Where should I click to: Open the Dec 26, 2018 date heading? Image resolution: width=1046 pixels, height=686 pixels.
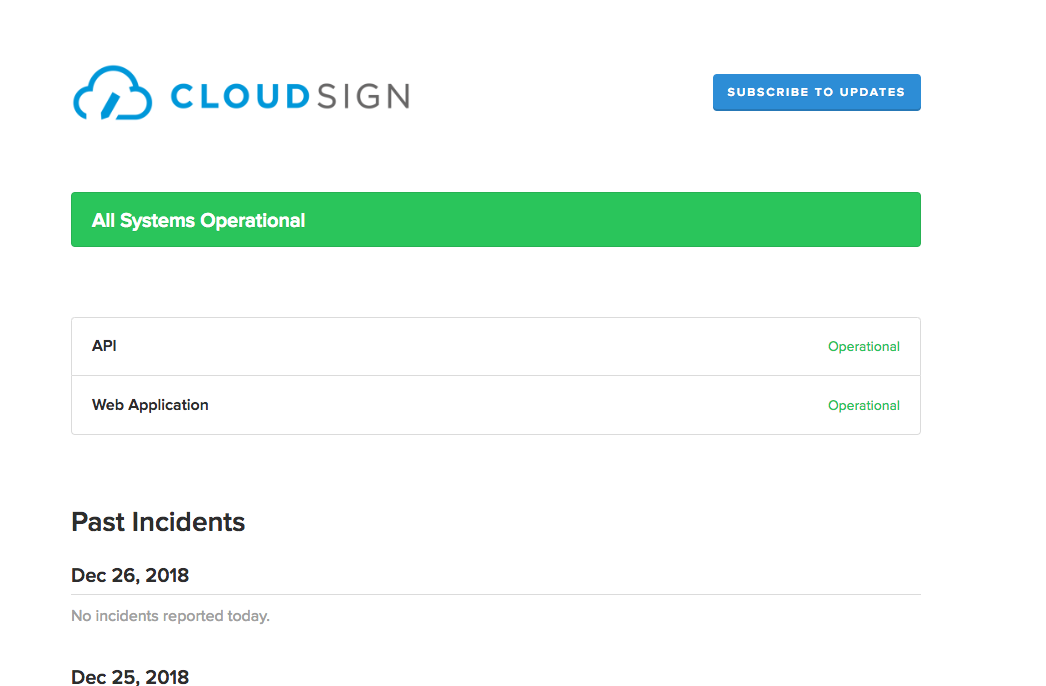pos(130,575)
